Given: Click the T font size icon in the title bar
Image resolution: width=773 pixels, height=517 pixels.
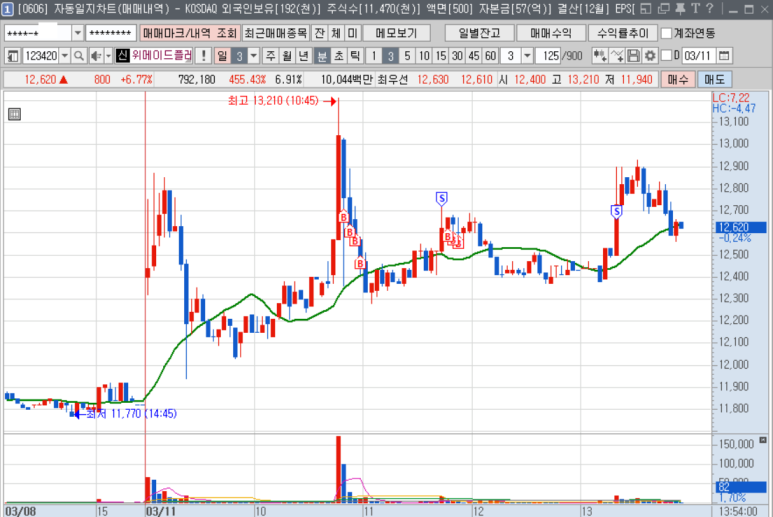Looking at the screenshot, I should click(x=696, y=8).
